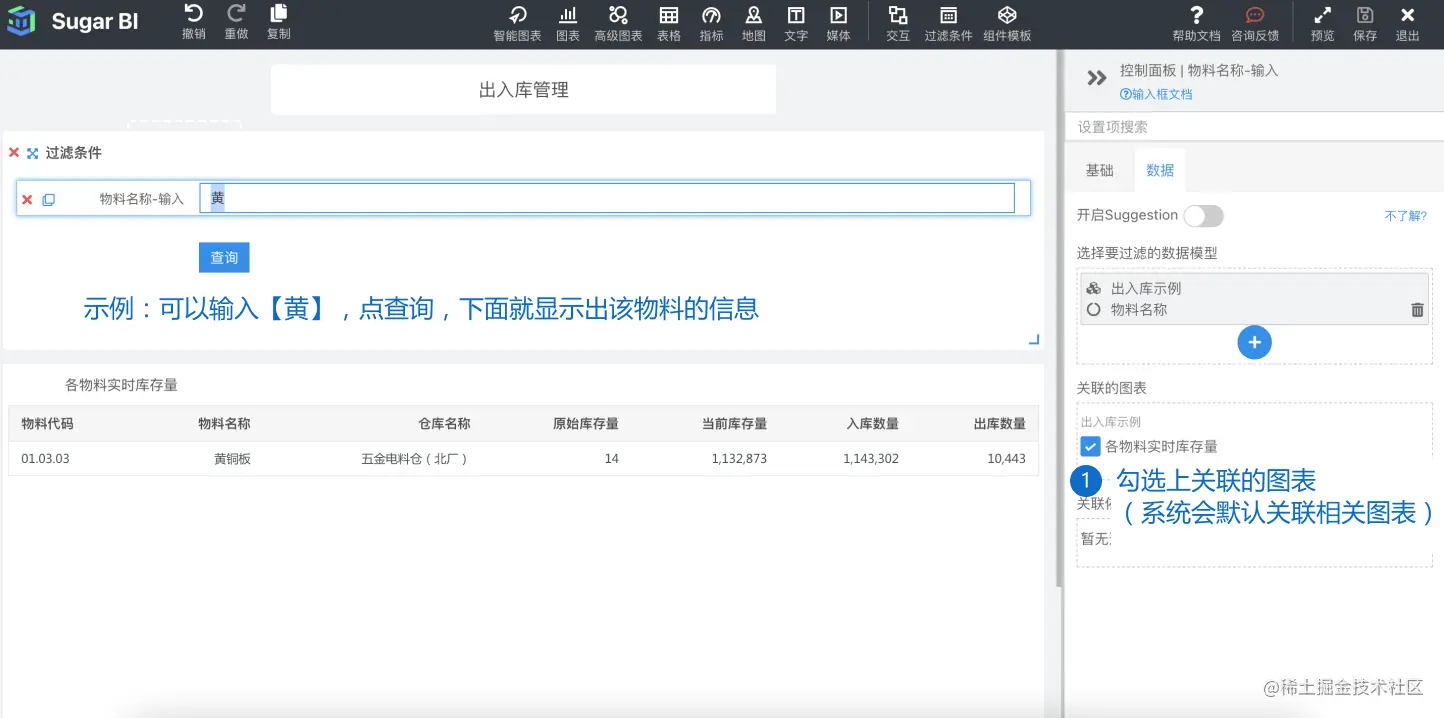Screen dimensions: 1444x718
Task: Insert a 表格 table component
Action: (x=669, y=24)
